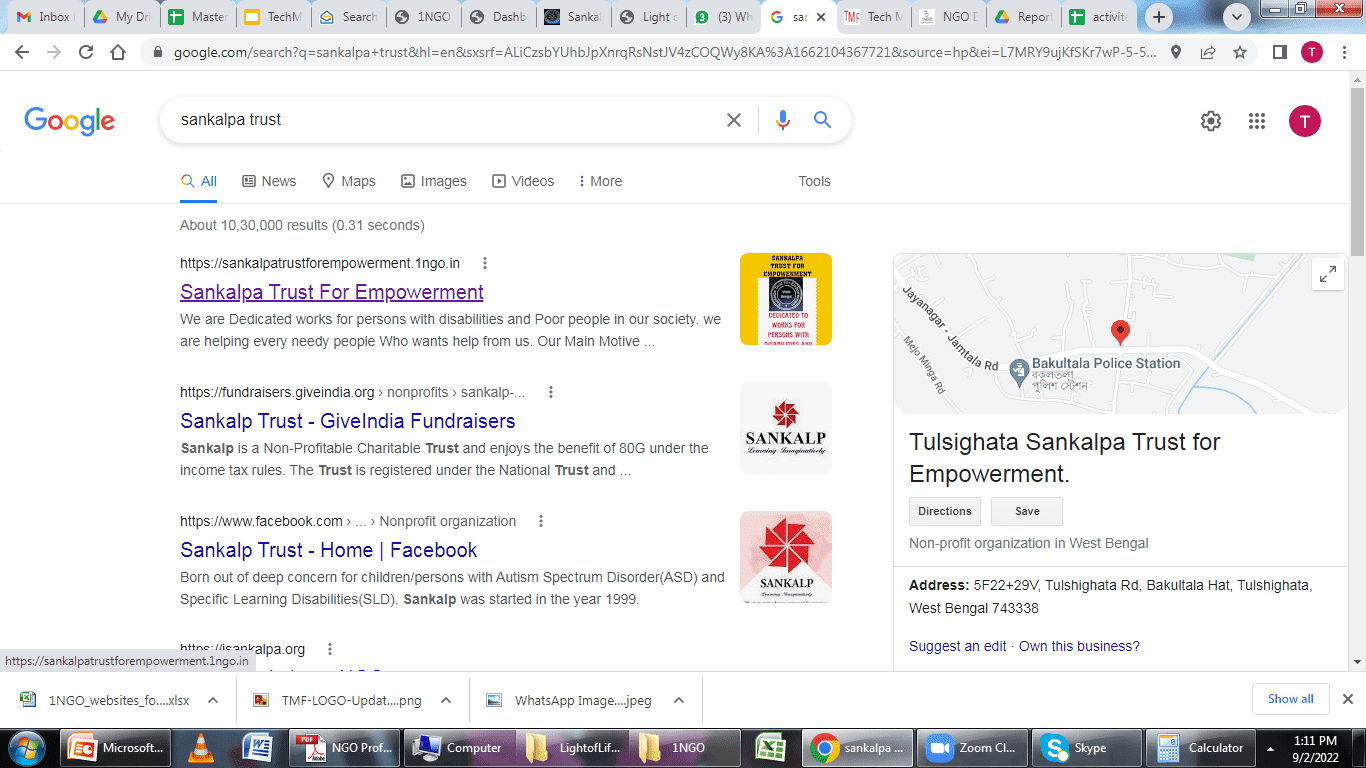Click the browser address bar URL
Viewport: 1366px width, 768px height.
[x=665, y=52]
